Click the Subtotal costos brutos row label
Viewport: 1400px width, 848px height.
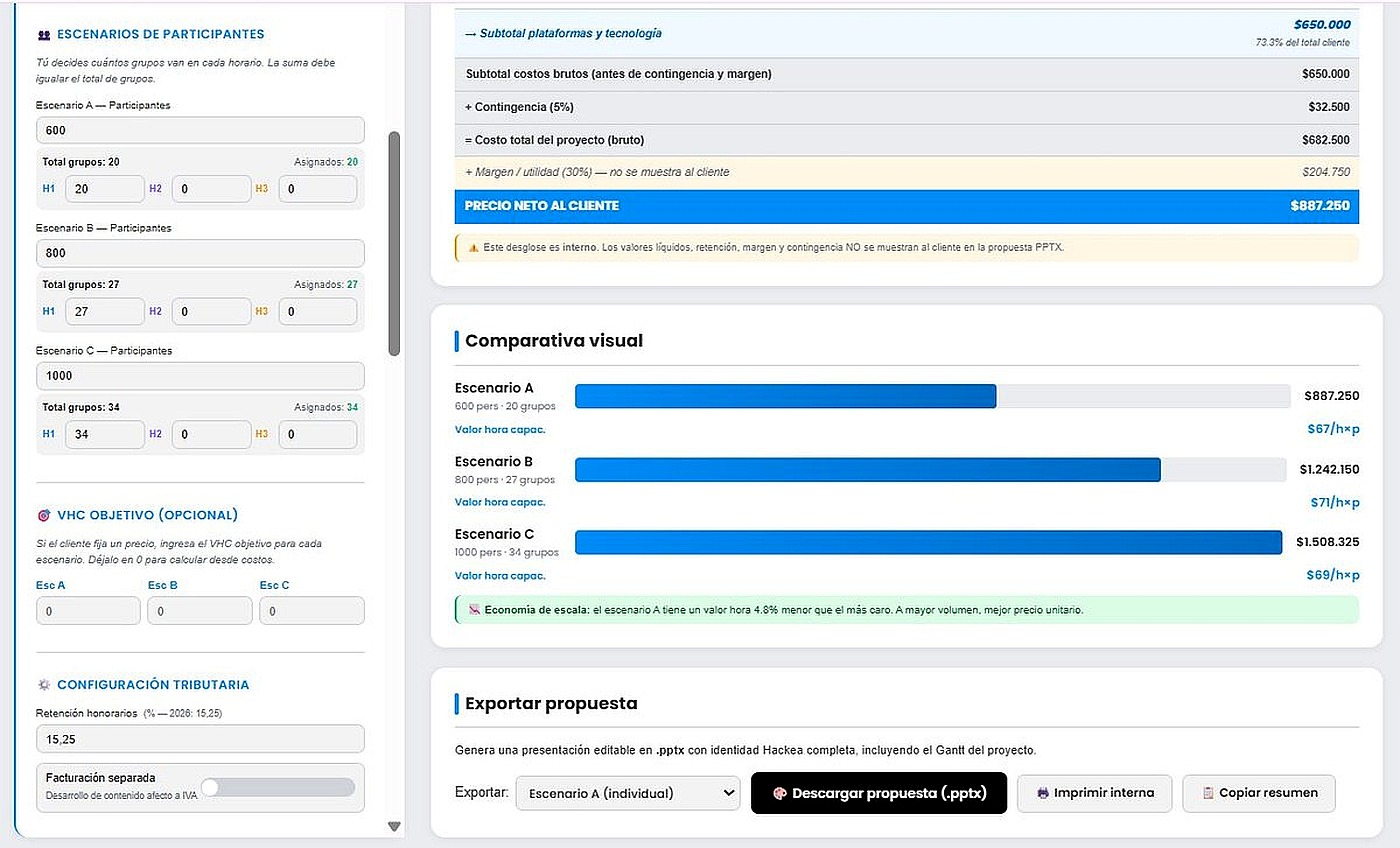(618, 74)
